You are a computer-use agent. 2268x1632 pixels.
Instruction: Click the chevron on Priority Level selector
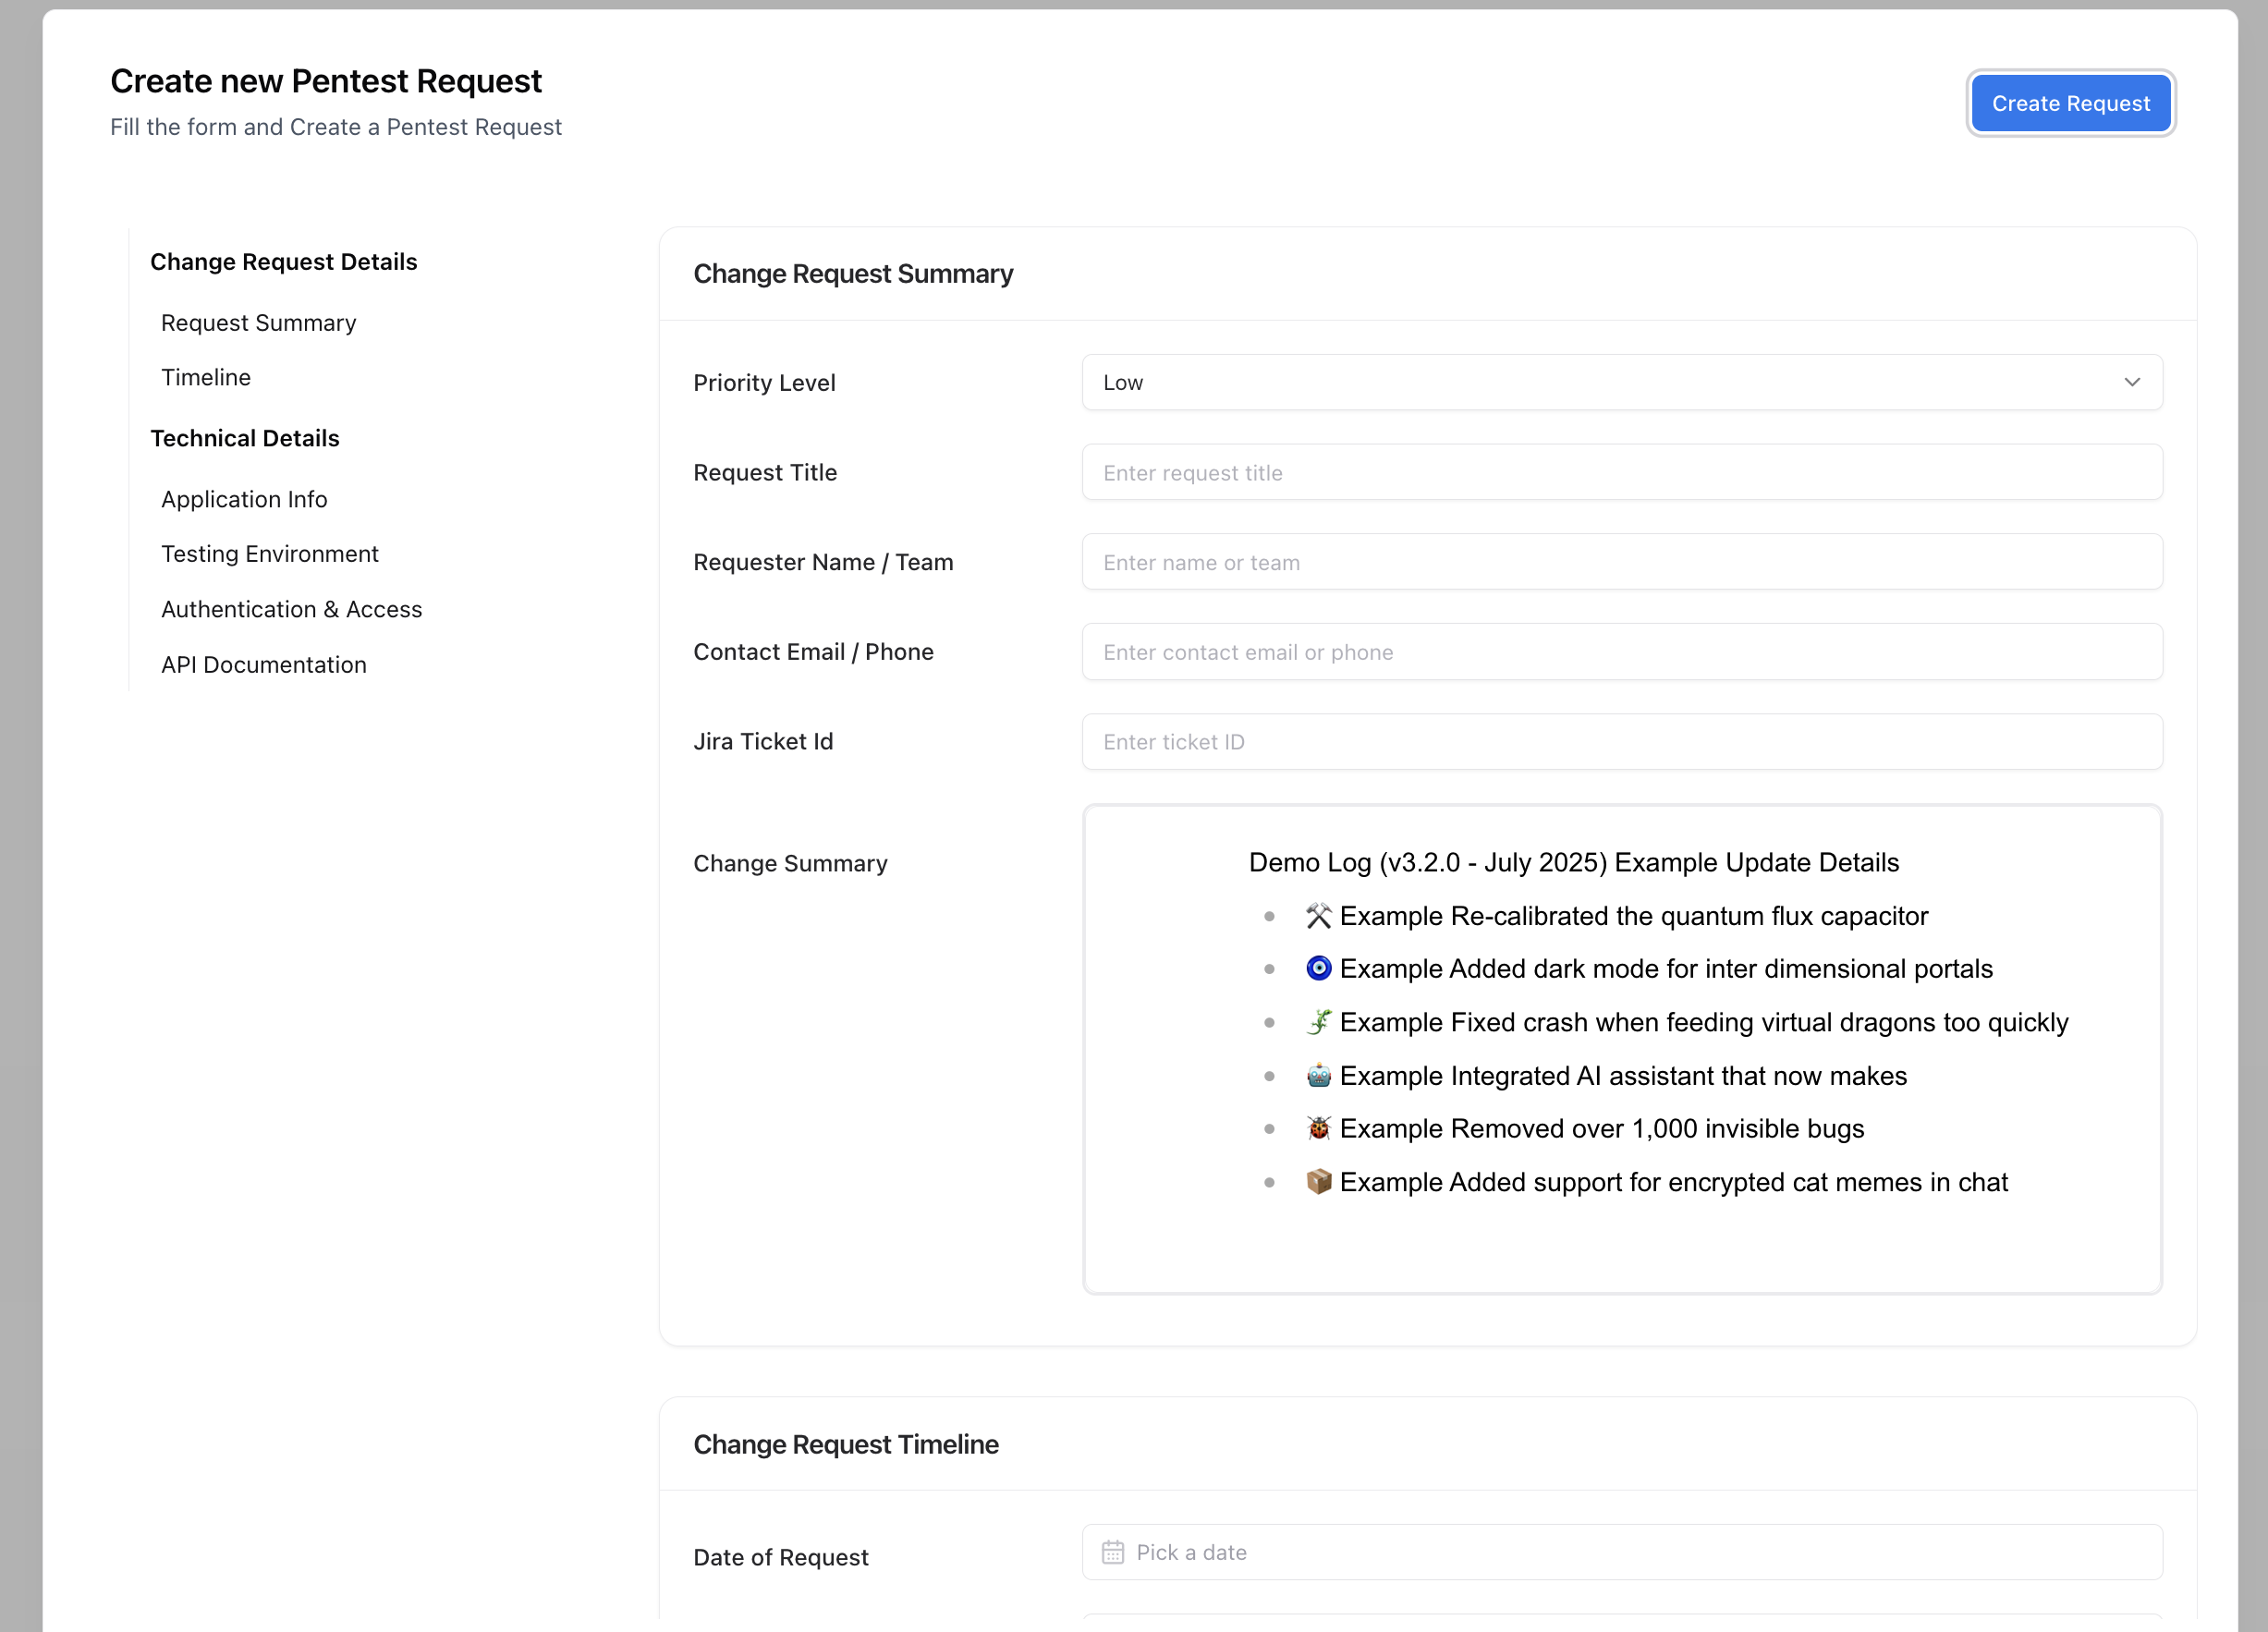[2131, 382]
